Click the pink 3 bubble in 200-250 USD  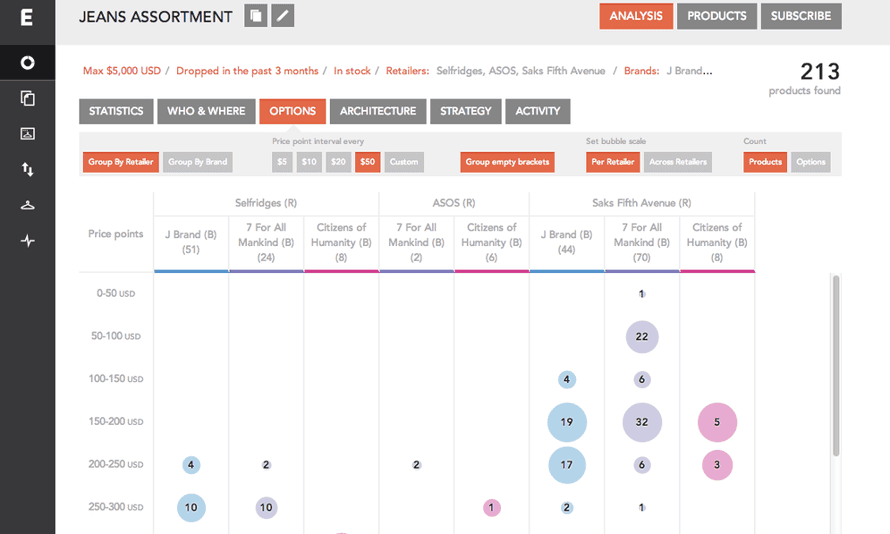[717, 465]
